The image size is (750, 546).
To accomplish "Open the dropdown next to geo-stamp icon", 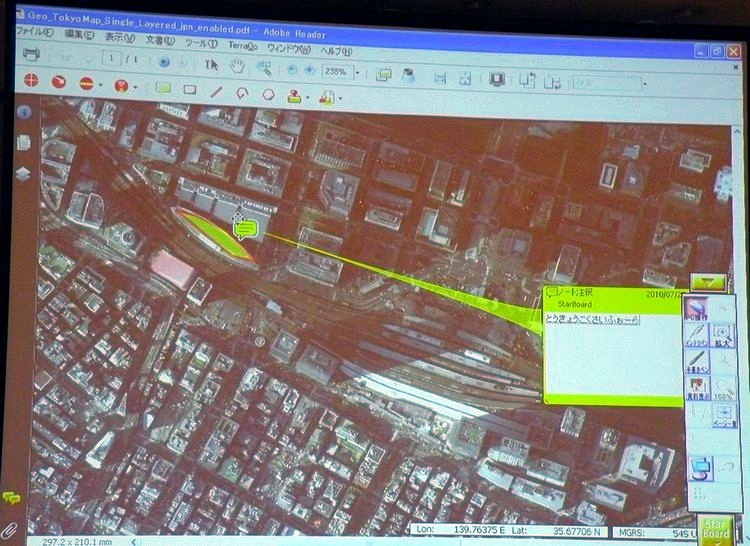I will click(x=340, y=99).
